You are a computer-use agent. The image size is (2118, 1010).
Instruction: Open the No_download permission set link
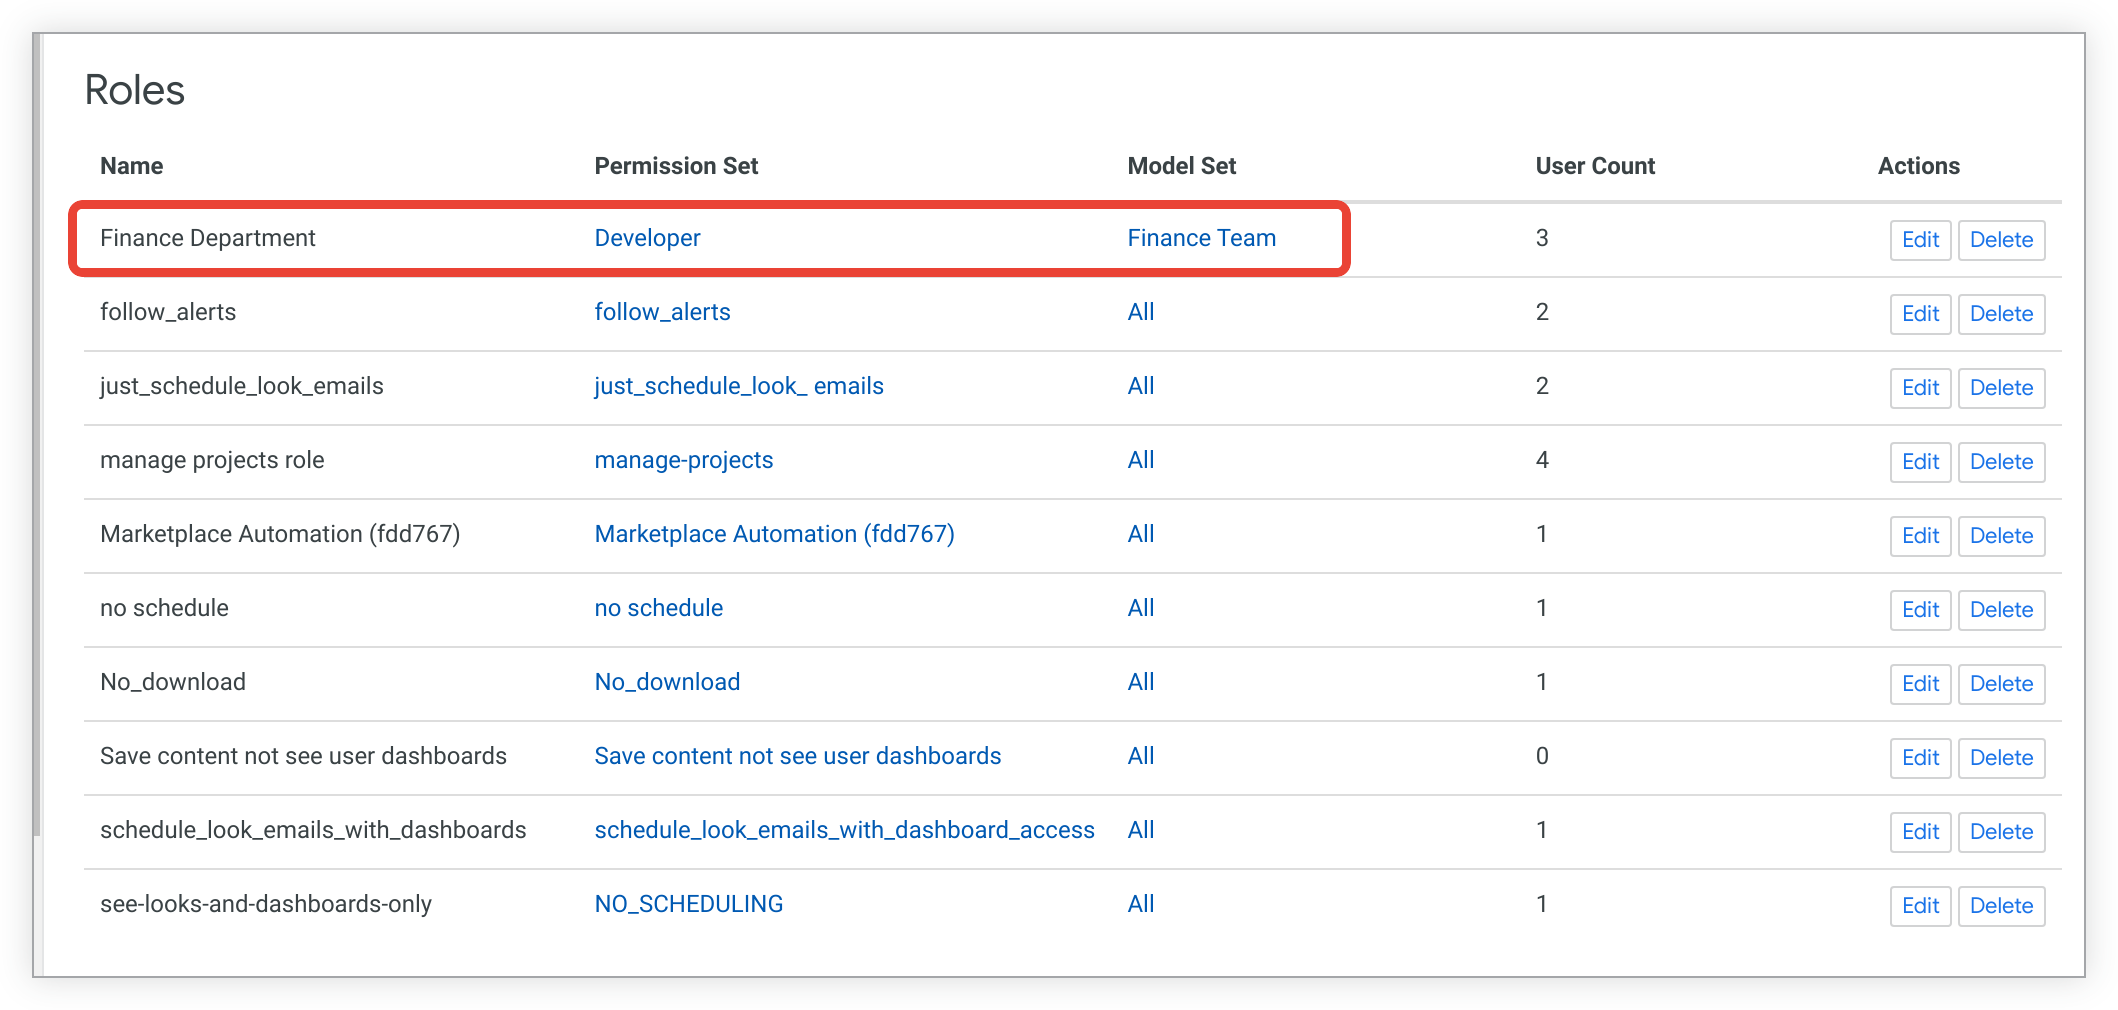click(667, 682)
